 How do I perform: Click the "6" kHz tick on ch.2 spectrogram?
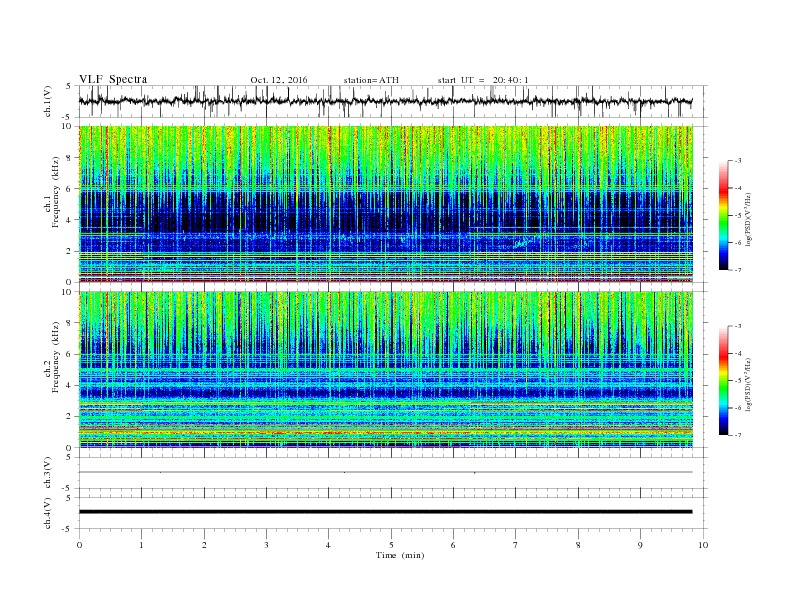tap(70, 354)
